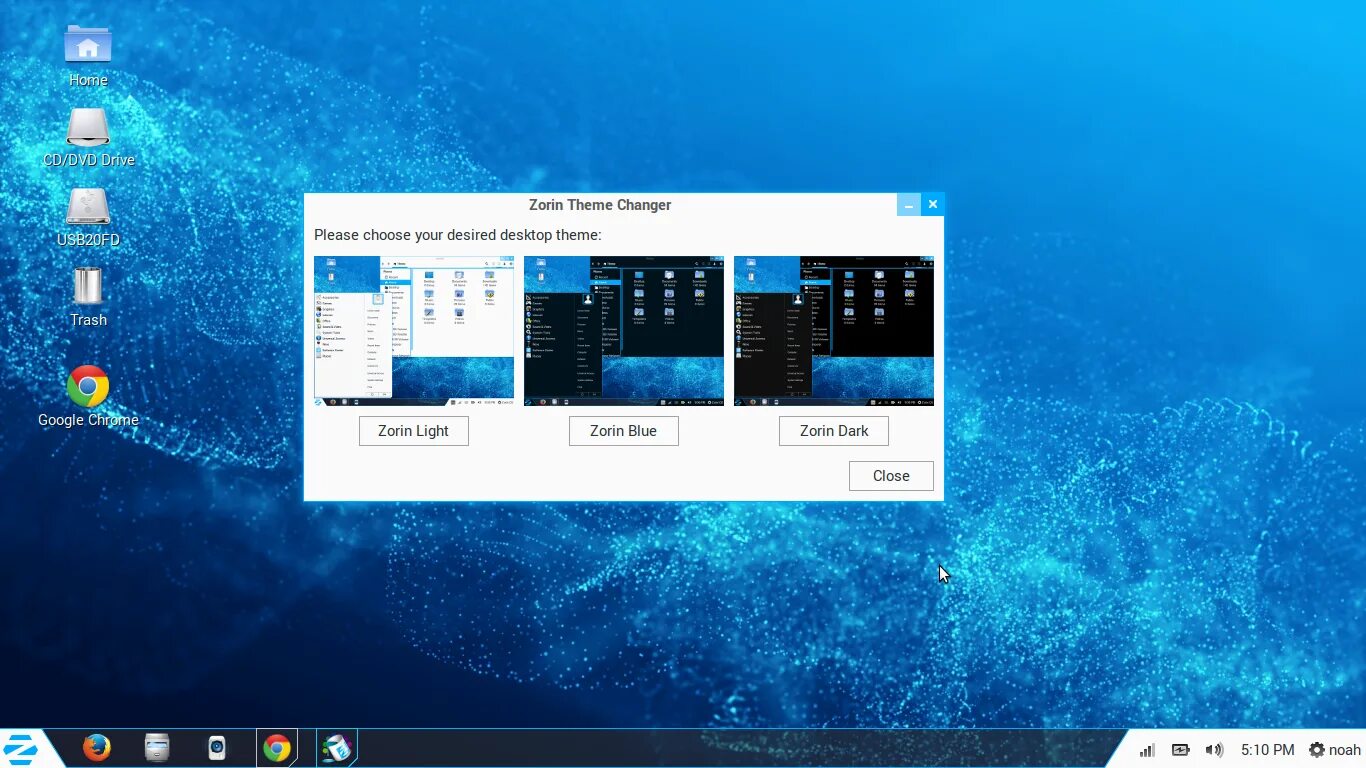Apply the Zorin Blue theme
This screenshot has width=1366, height=768.
[624, 431]
